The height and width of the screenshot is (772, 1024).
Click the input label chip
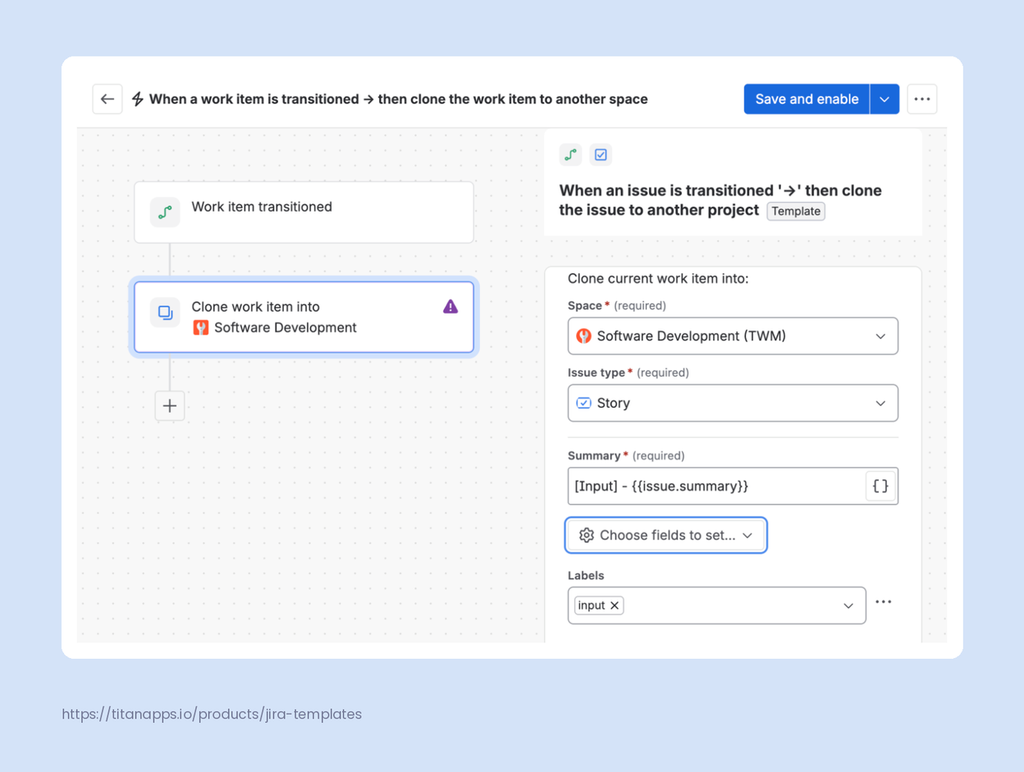[x=599, y=605]
